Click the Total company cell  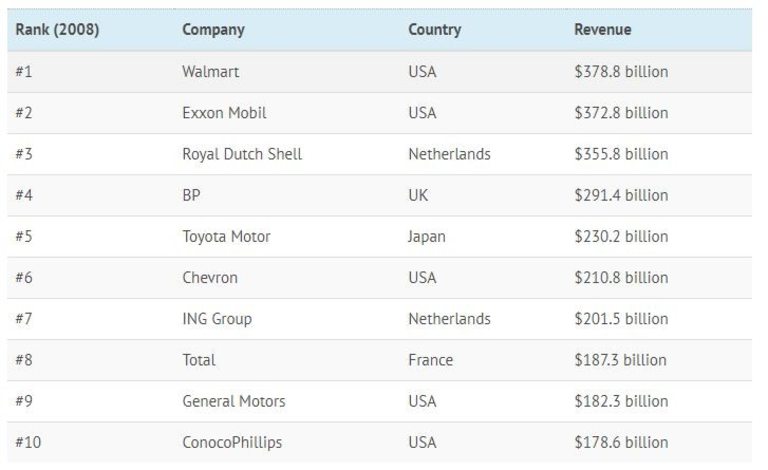[x=199, y=360]
